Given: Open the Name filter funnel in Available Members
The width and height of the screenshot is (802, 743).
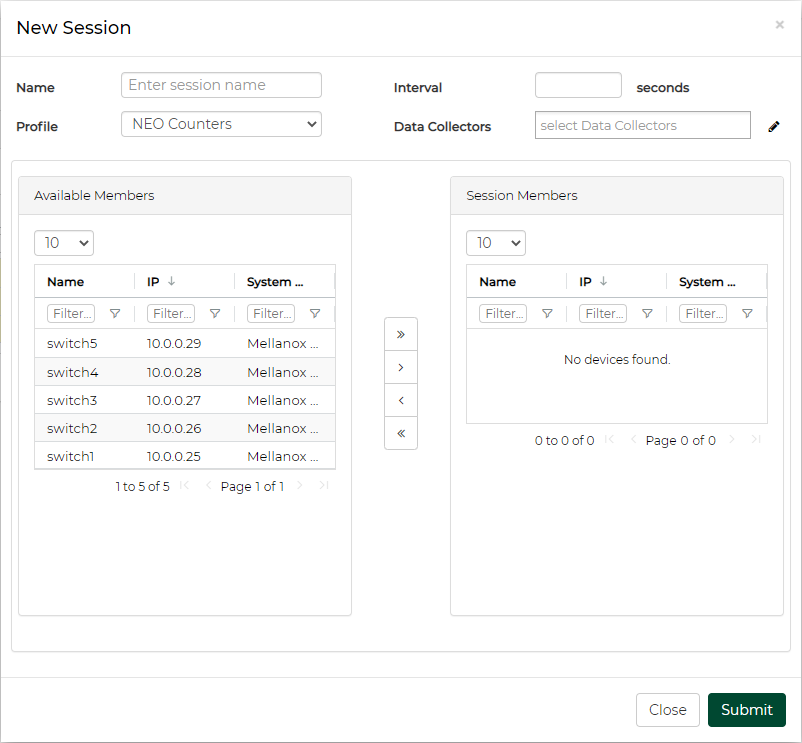Looking at the screenshot, I should tap(115, 314).
